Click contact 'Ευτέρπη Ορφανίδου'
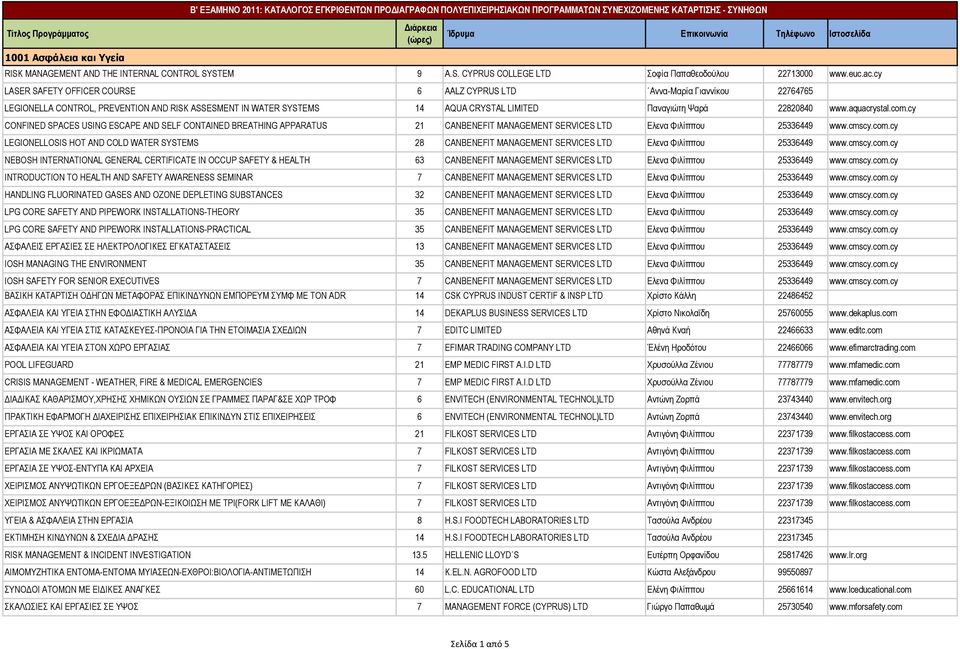The width and height of the screenshot is (960, 649). (683, 555)
